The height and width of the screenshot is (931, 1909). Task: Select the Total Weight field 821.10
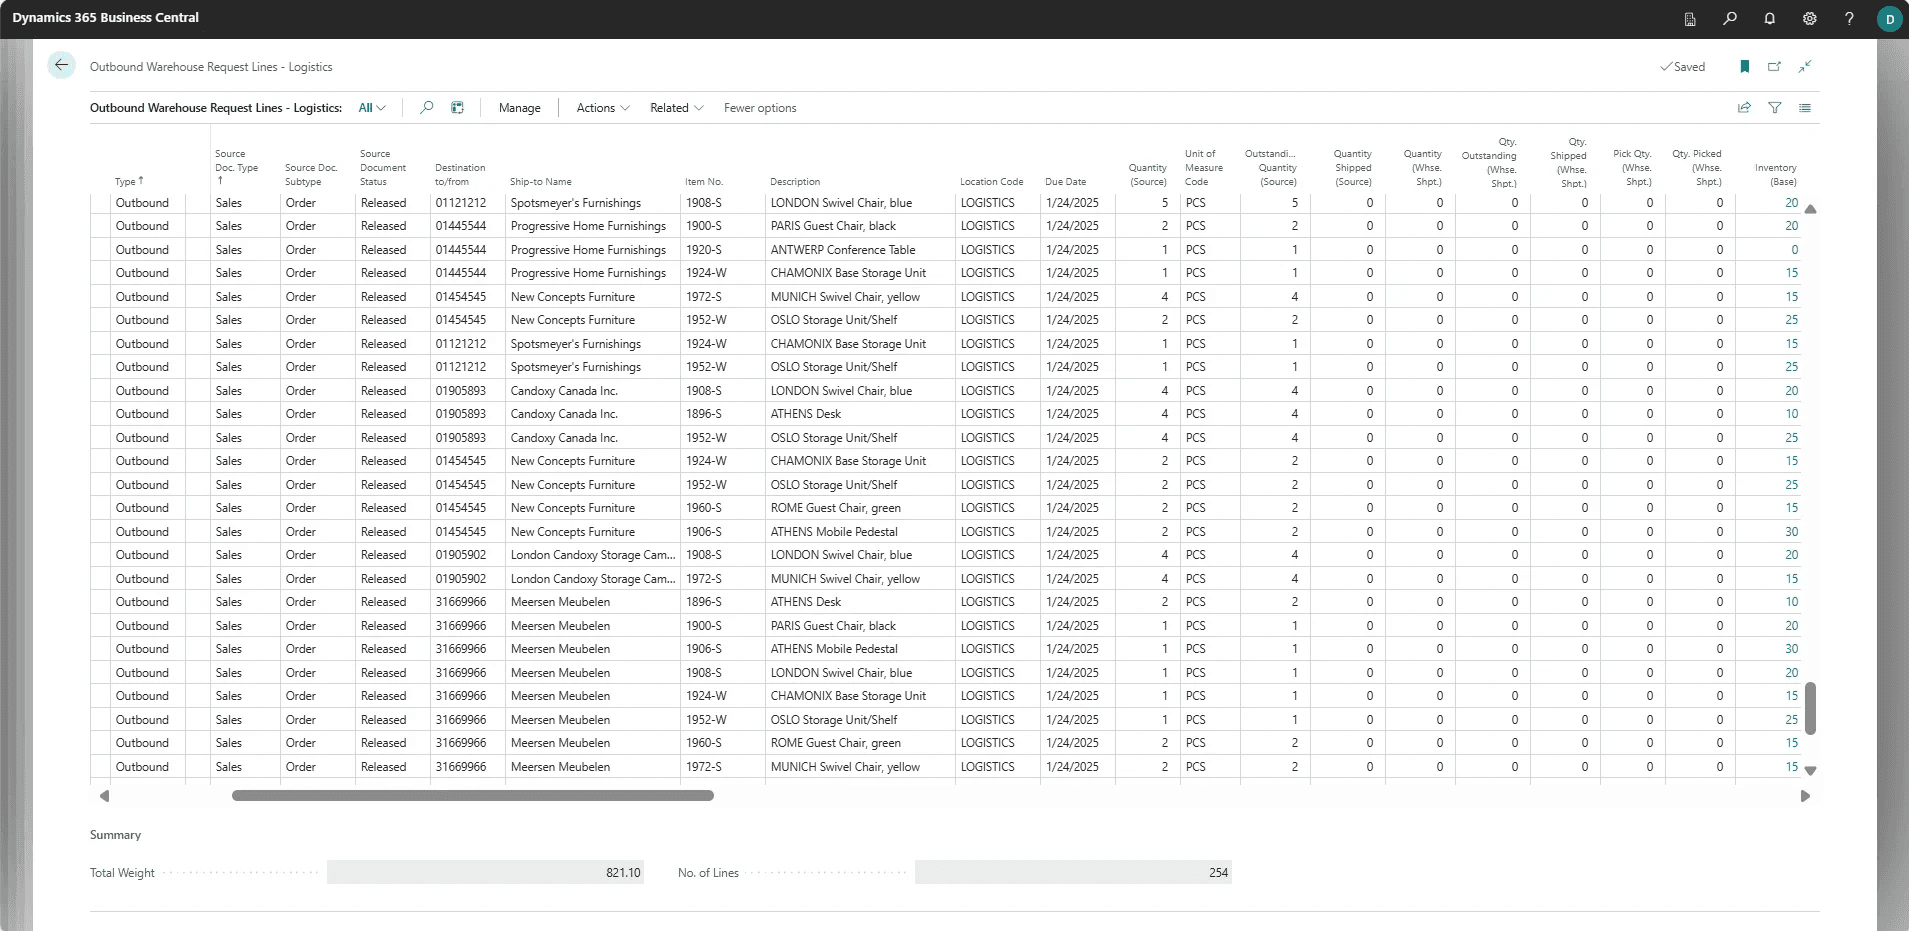(485, 873)
